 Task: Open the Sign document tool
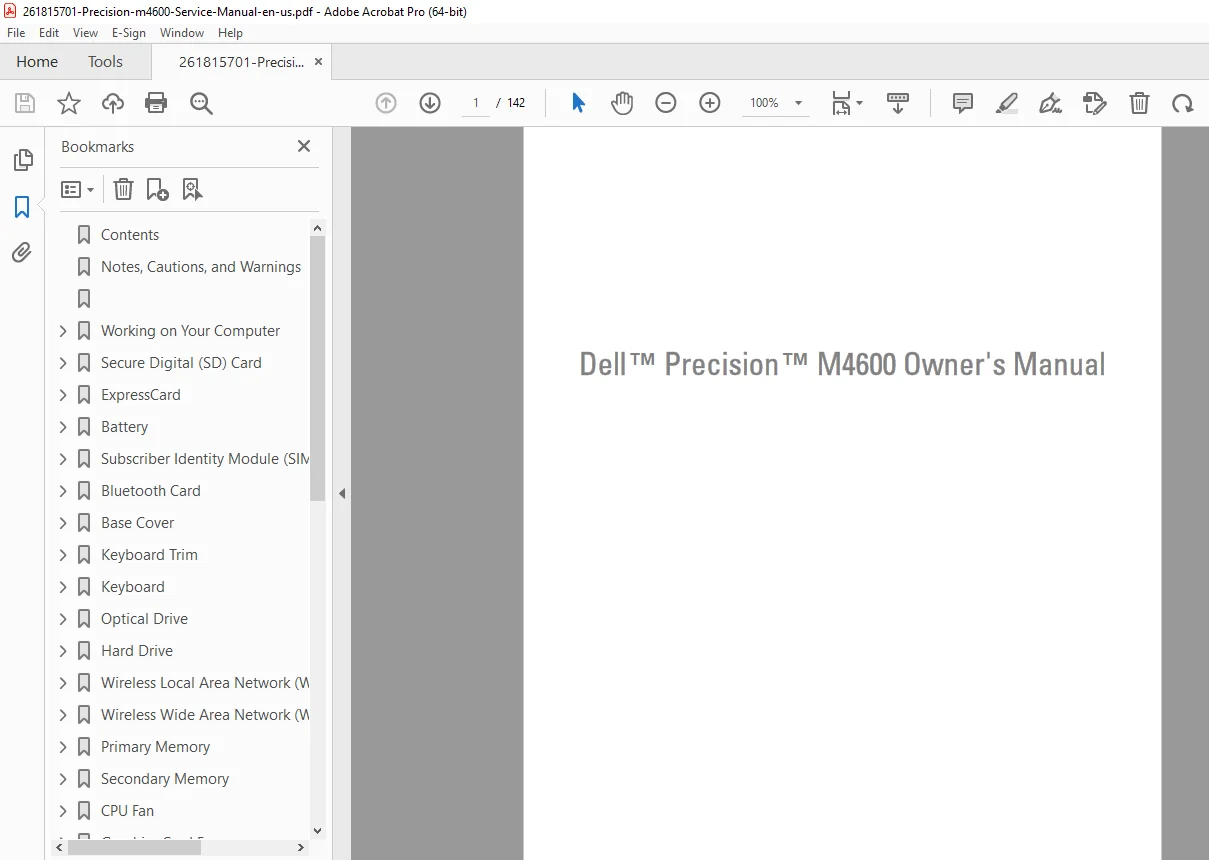point(1051,103)
